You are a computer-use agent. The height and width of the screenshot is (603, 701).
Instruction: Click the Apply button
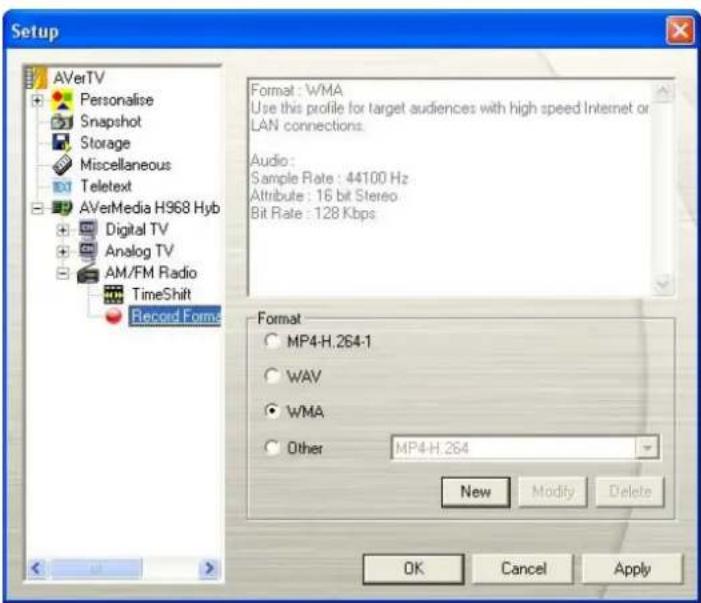click(633, 569)
